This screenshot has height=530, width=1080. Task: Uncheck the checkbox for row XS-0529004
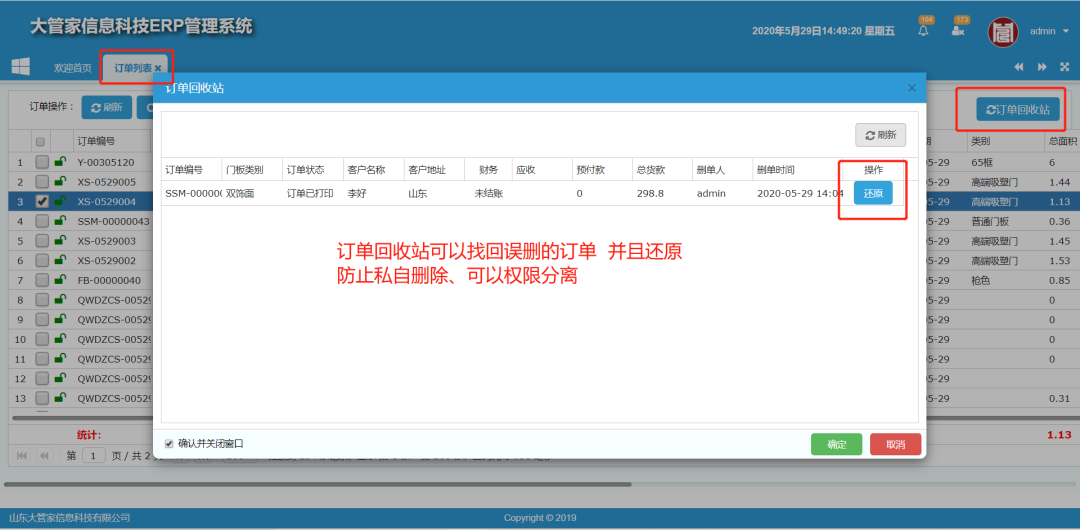[x=42, y=201]
